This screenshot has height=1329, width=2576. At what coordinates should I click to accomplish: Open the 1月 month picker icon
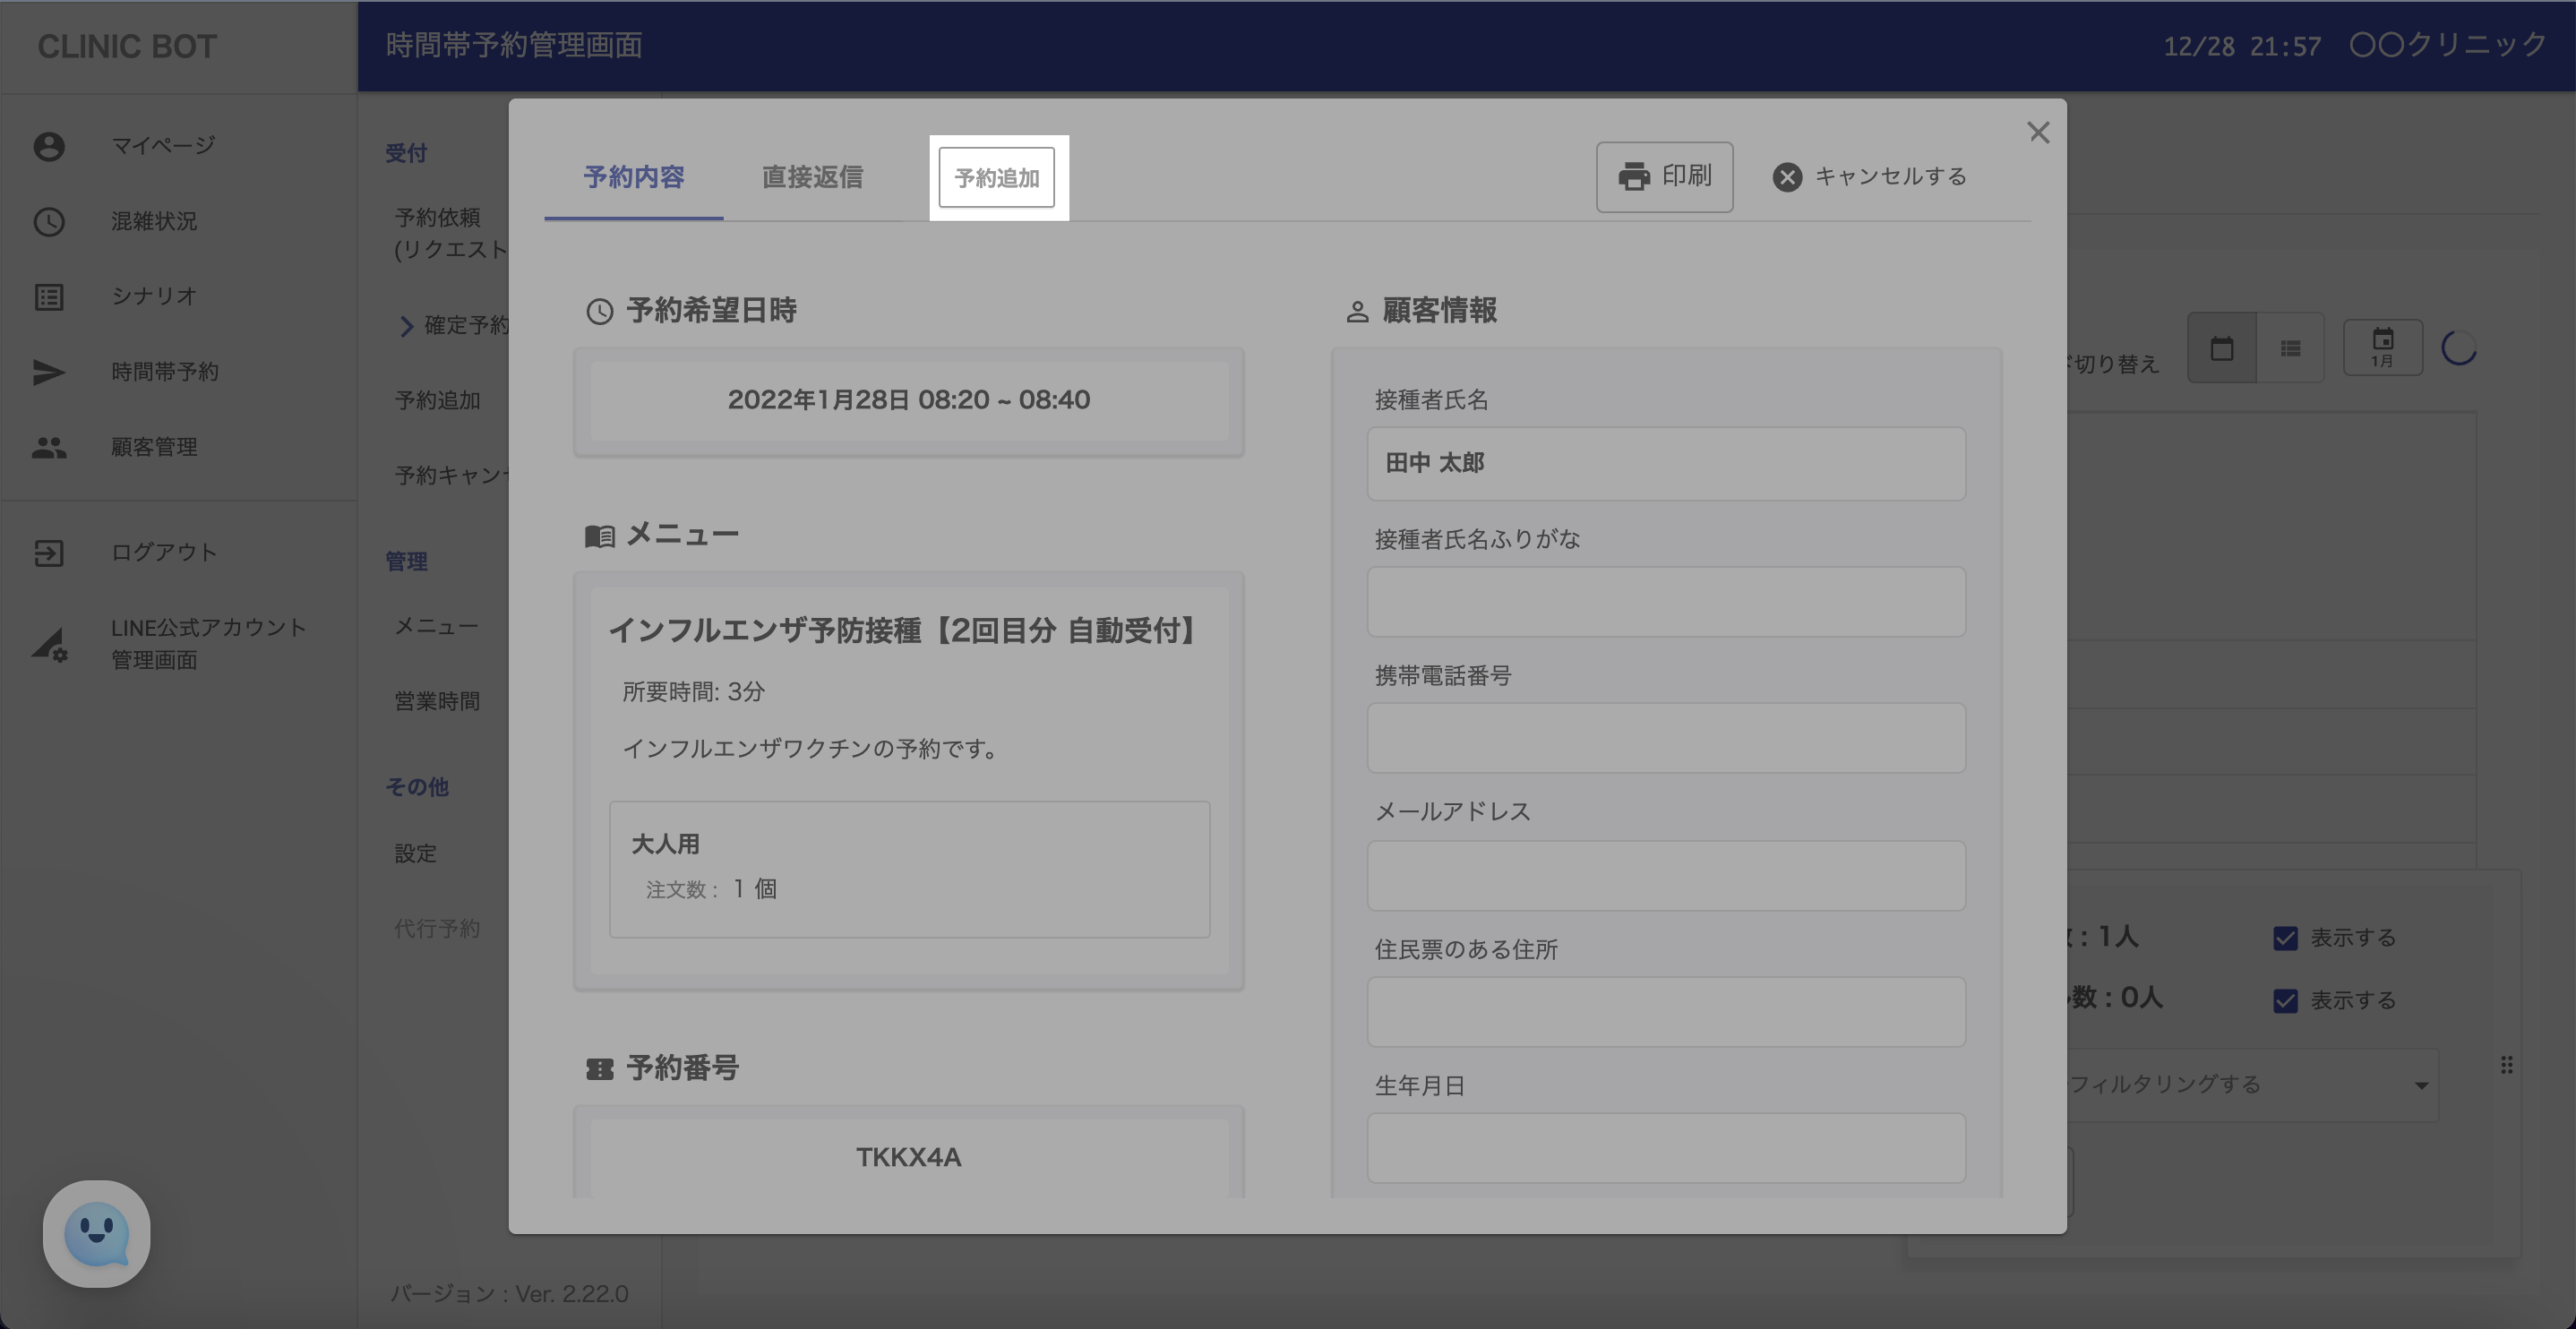(2382, 347)
